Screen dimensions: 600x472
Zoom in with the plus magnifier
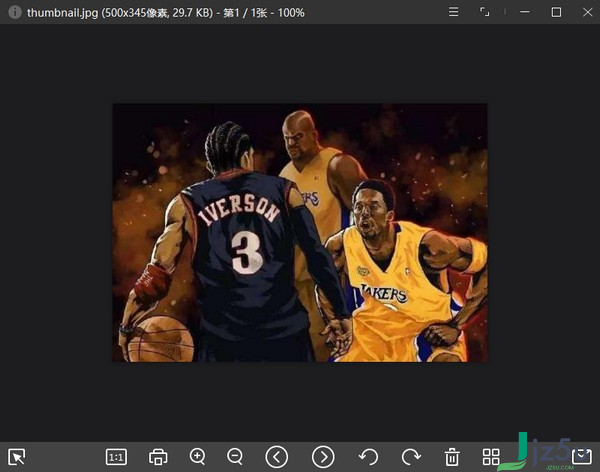198,457
